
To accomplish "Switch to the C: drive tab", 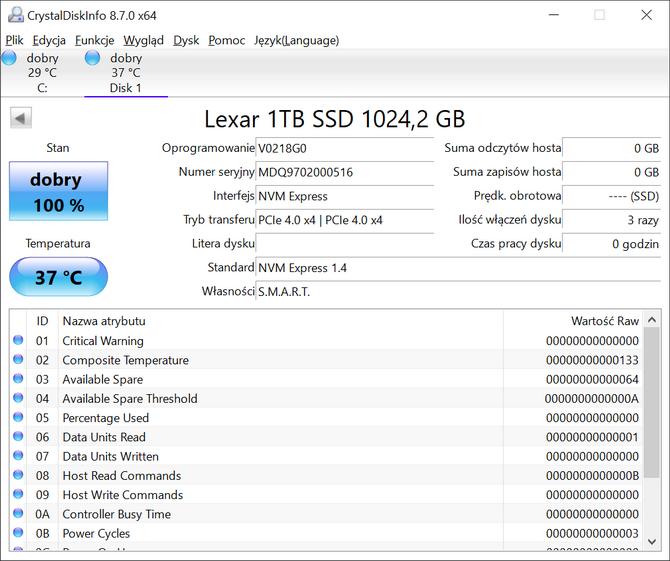I will point(42,73).
